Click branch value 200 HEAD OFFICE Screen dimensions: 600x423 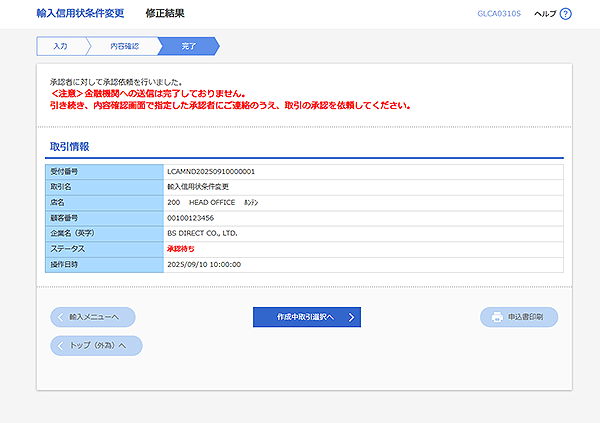212,203
